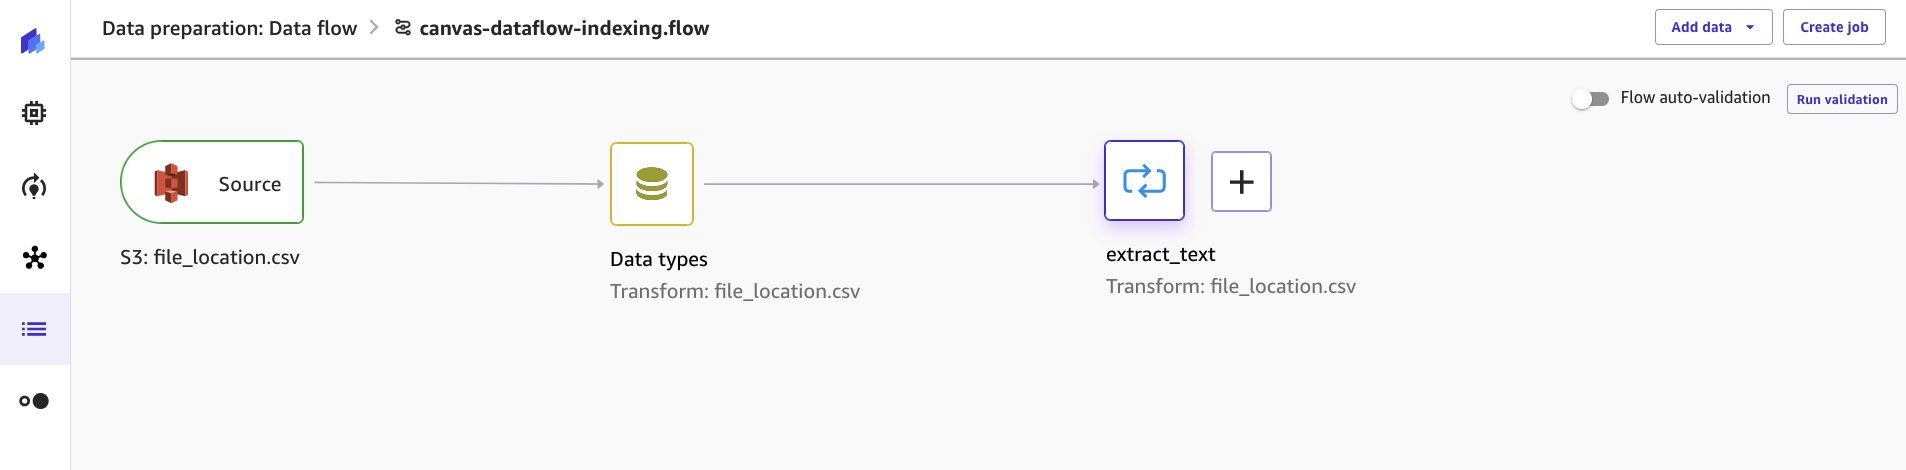This screenshot has width=1906, height=470.
Task: Add a step with the plus button
Action: pyautogui.click(x=1241, y=181)
